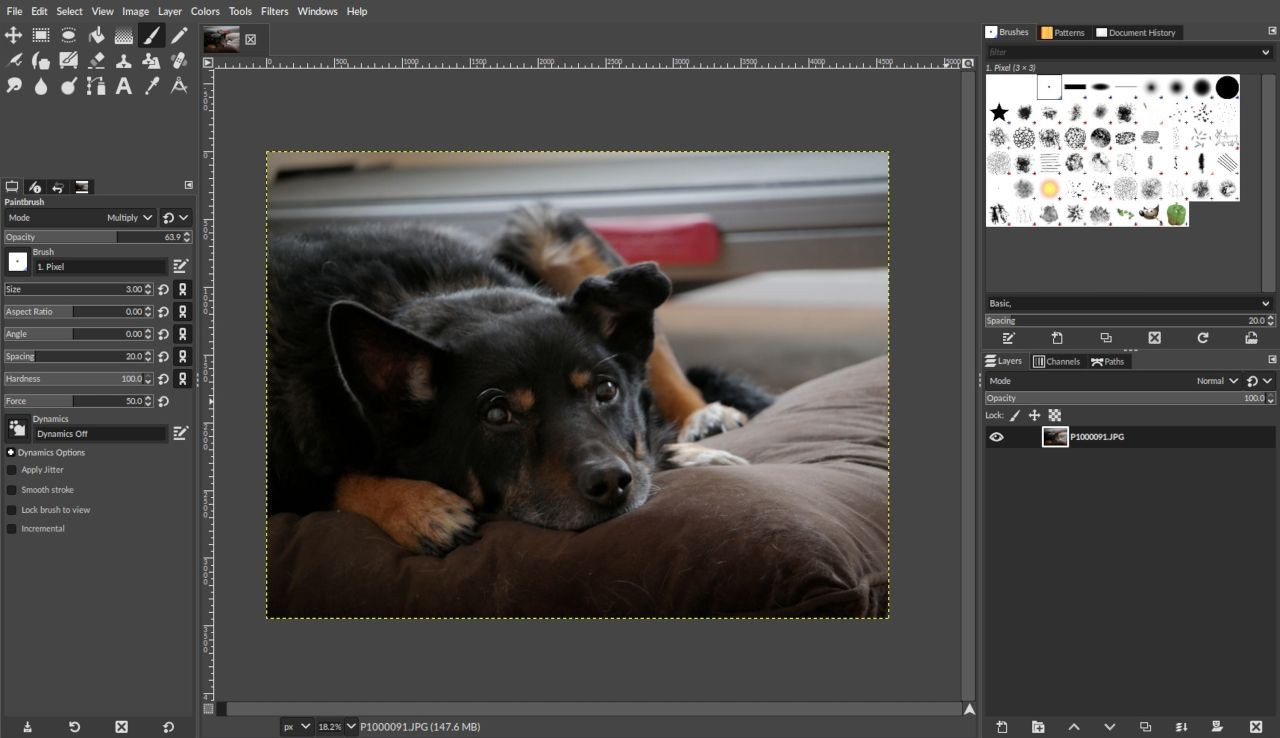Image resolution: width=1280 pixels, height=738 pixels.
Task: Reset Size to brush native size
Action: 164,289
